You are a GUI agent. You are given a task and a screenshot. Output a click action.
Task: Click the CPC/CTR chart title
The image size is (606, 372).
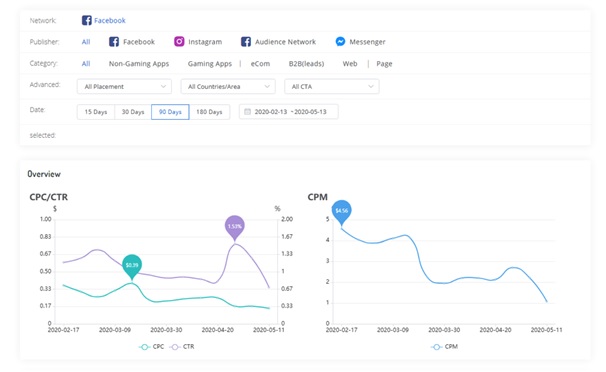pos(49,197)
